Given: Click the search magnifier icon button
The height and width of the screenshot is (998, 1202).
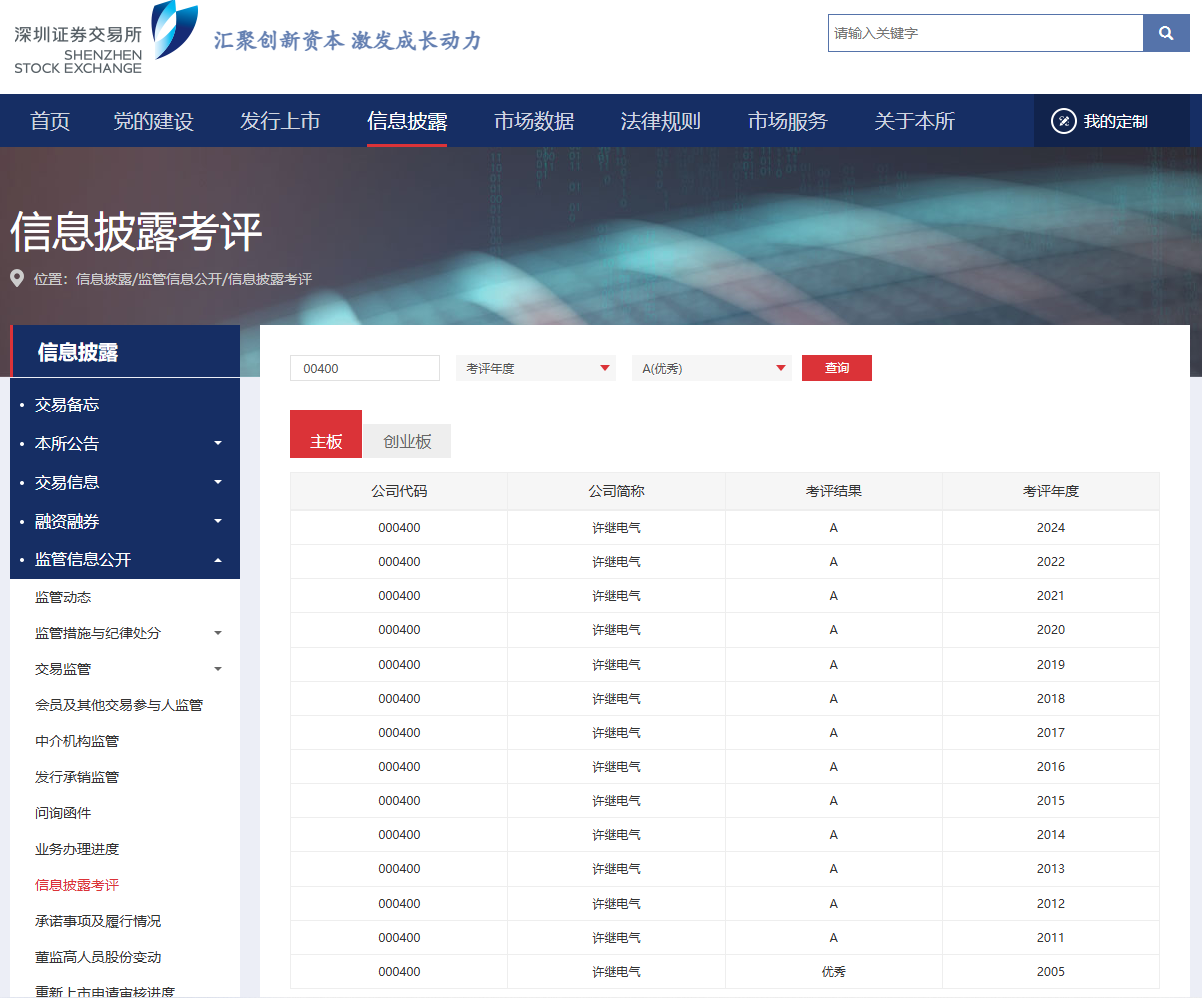Looking at the screenshot, I should pyautogui.click(x=1166, y=33).
